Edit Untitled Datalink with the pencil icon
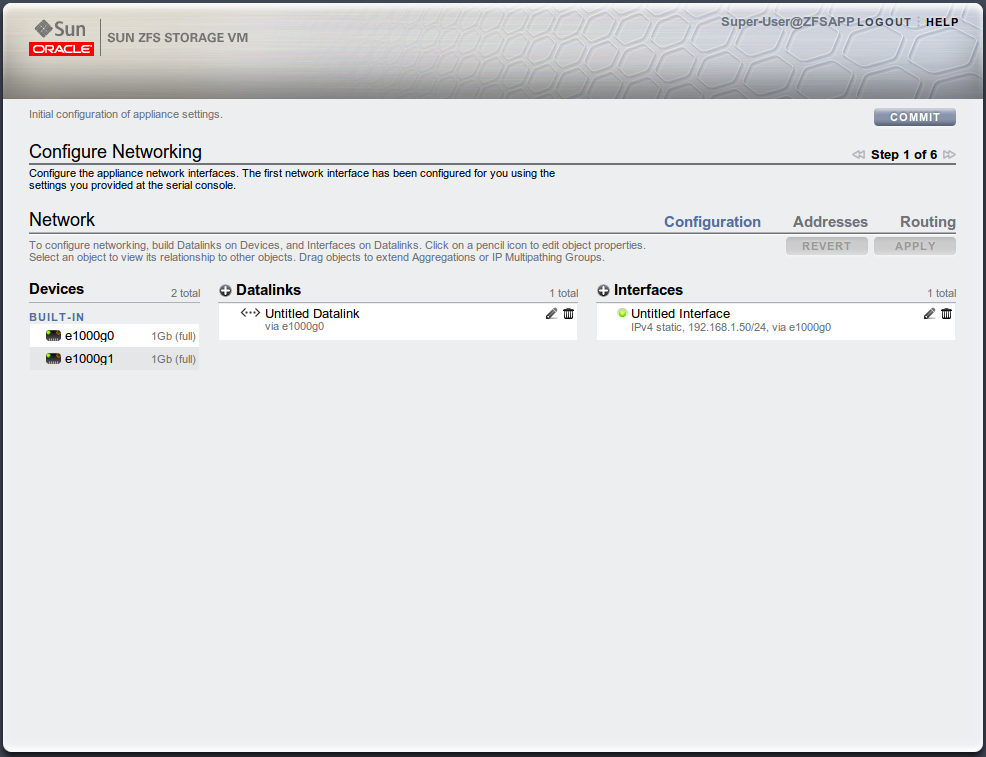Image resolution: width=986 pixels, height=757 pixels. click(x=550, y=313)
